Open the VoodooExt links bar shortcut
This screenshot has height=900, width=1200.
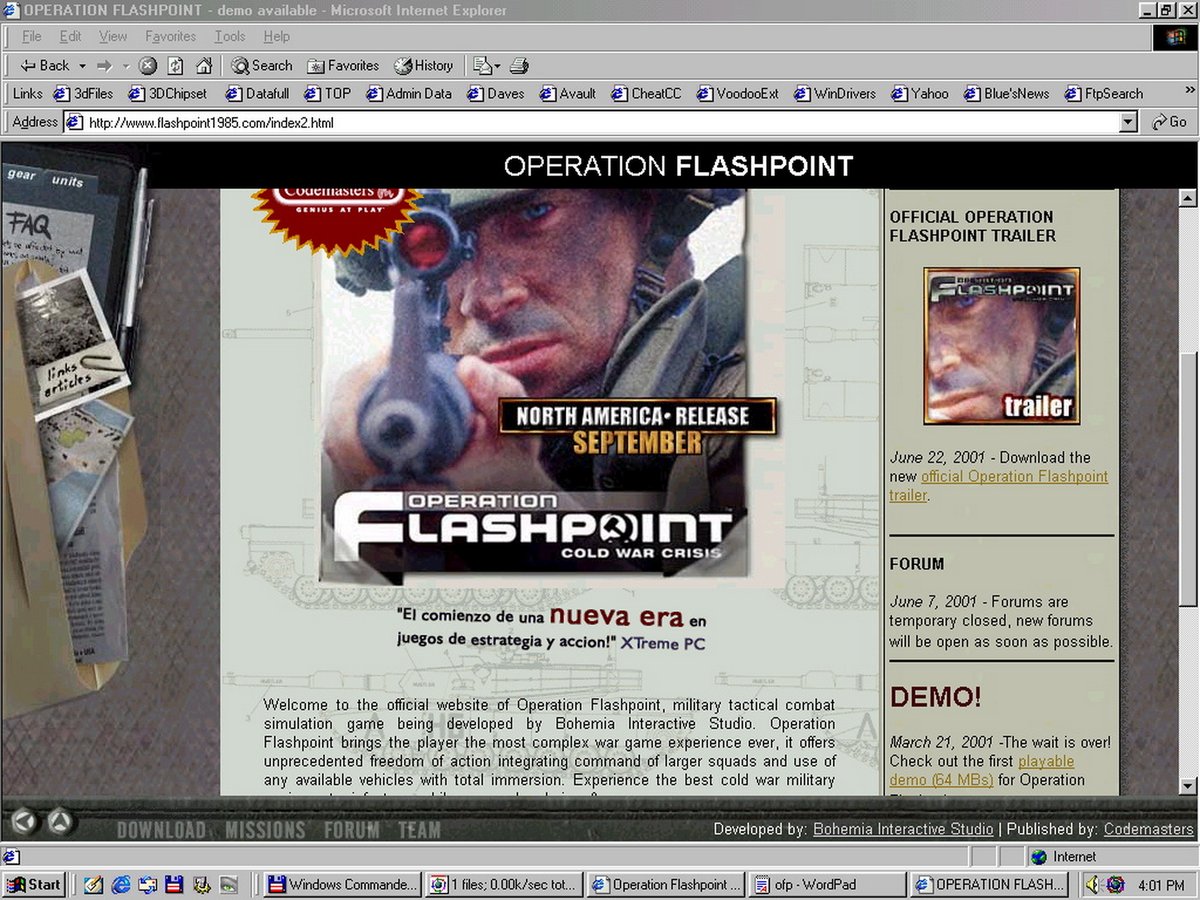pos(738,94)
